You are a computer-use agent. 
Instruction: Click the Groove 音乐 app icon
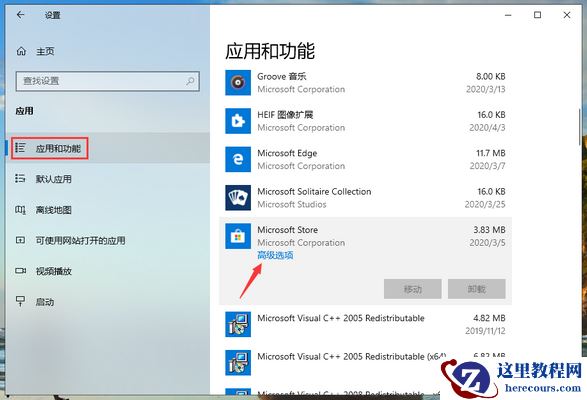[238, 83]
